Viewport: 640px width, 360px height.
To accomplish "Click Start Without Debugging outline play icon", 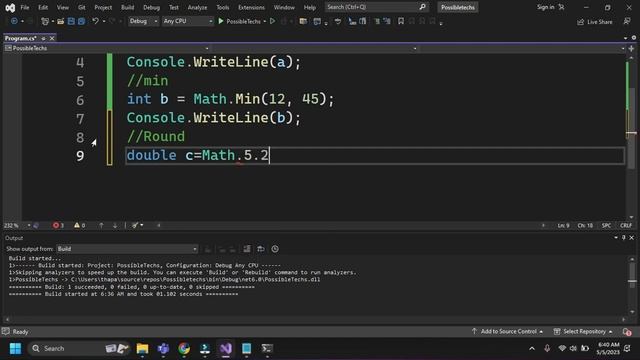I will pyautogui.click(x=272, y=21).
